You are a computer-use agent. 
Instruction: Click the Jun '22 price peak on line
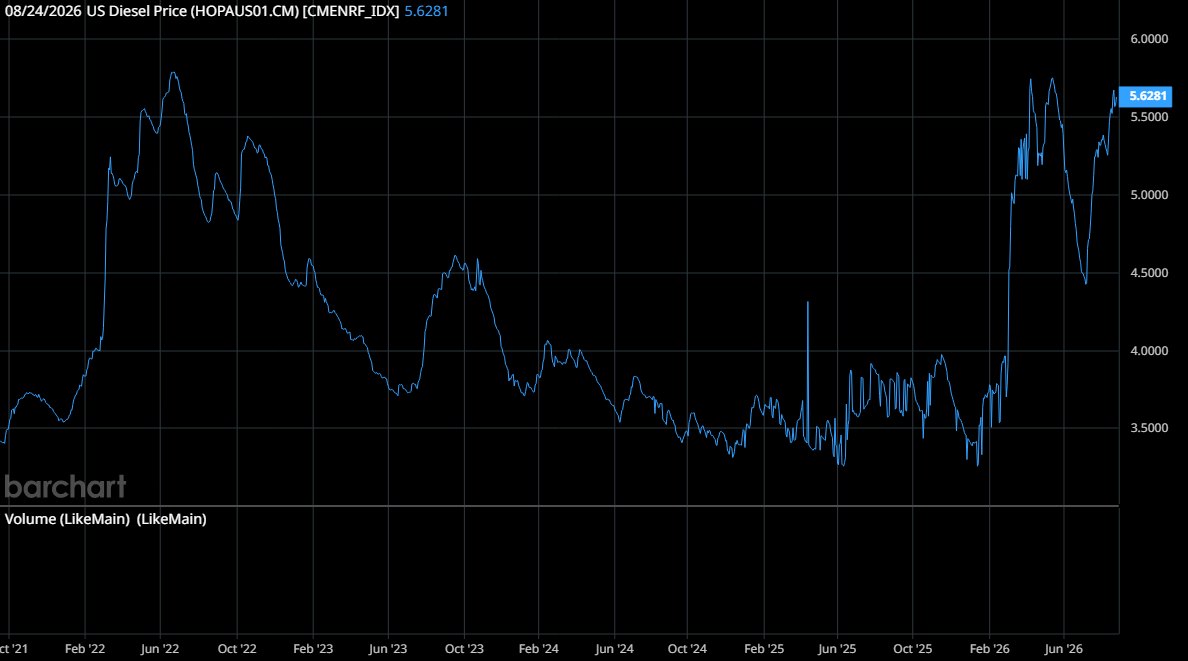pos(174,74)
